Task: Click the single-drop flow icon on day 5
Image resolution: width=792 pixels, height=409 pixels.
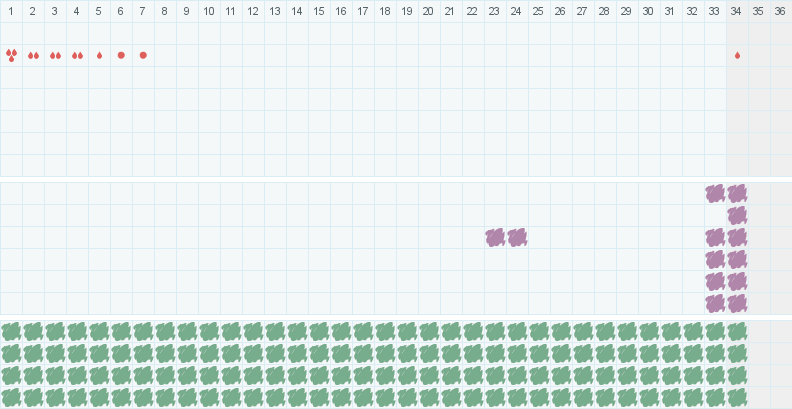Action: click(100, 56)
